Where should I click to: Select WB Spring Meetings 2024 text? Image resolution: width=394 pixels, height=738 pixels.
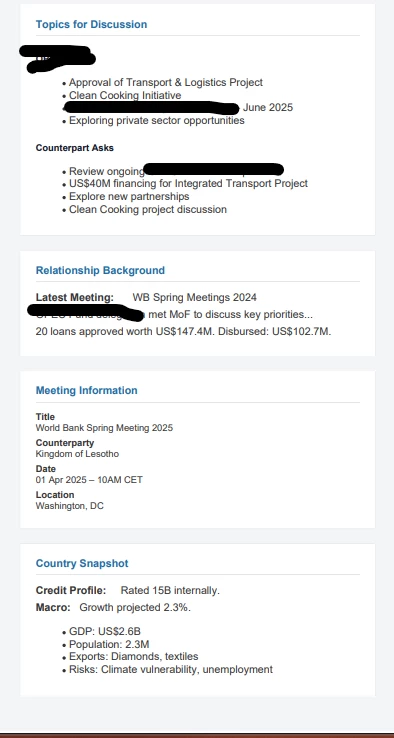point(195,297)
